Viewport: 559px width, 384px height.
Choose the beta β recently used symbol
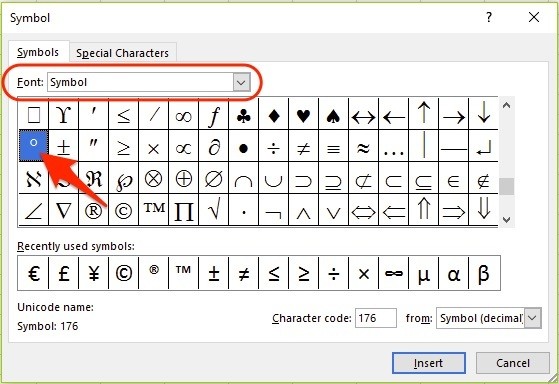click(483, 273)
